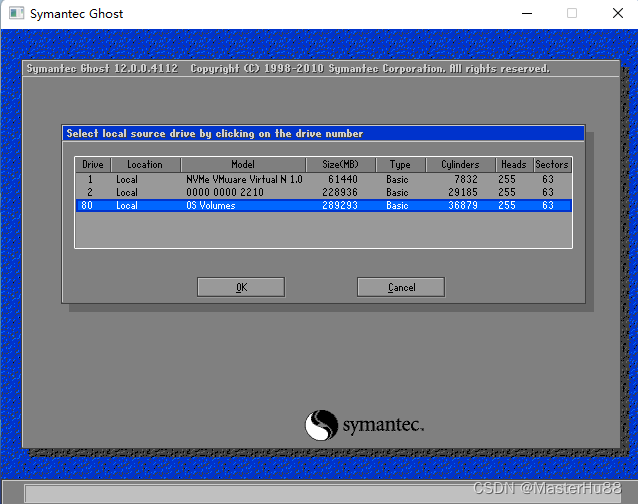Select drive 1 in the list

point(323,179)
